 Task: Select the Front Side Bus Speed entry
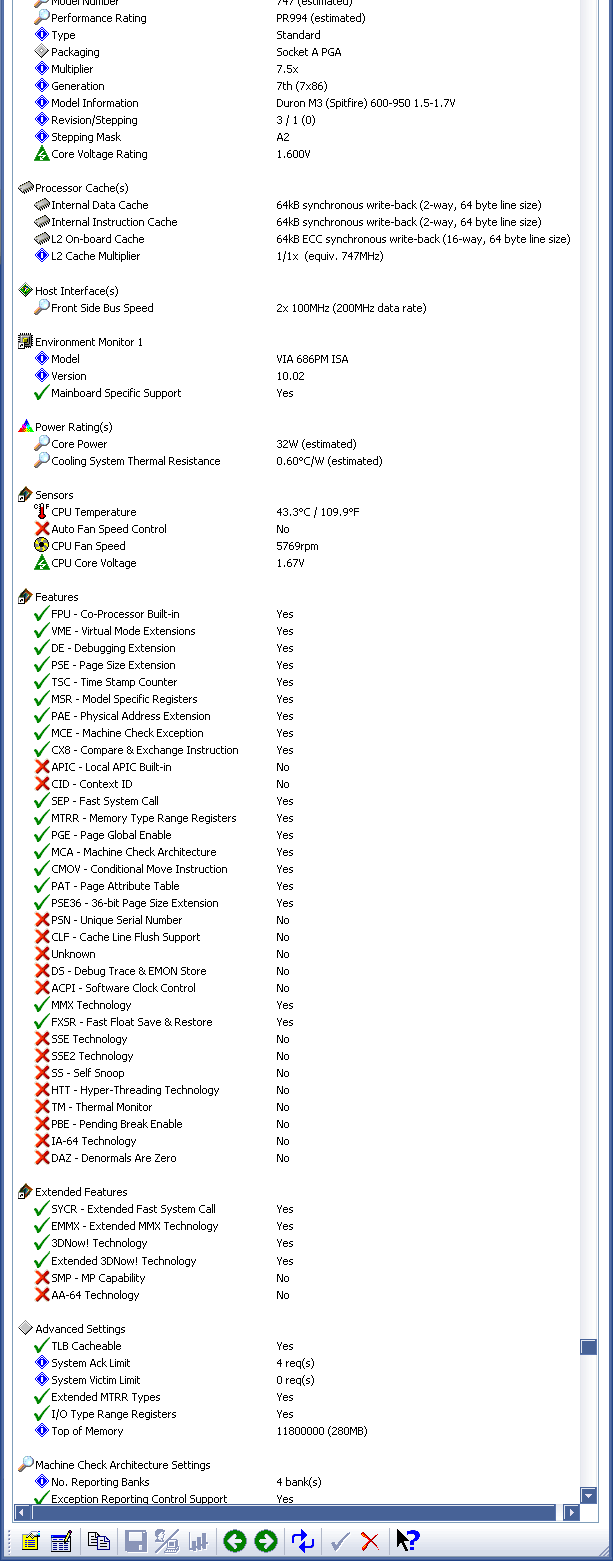point(102,308)
